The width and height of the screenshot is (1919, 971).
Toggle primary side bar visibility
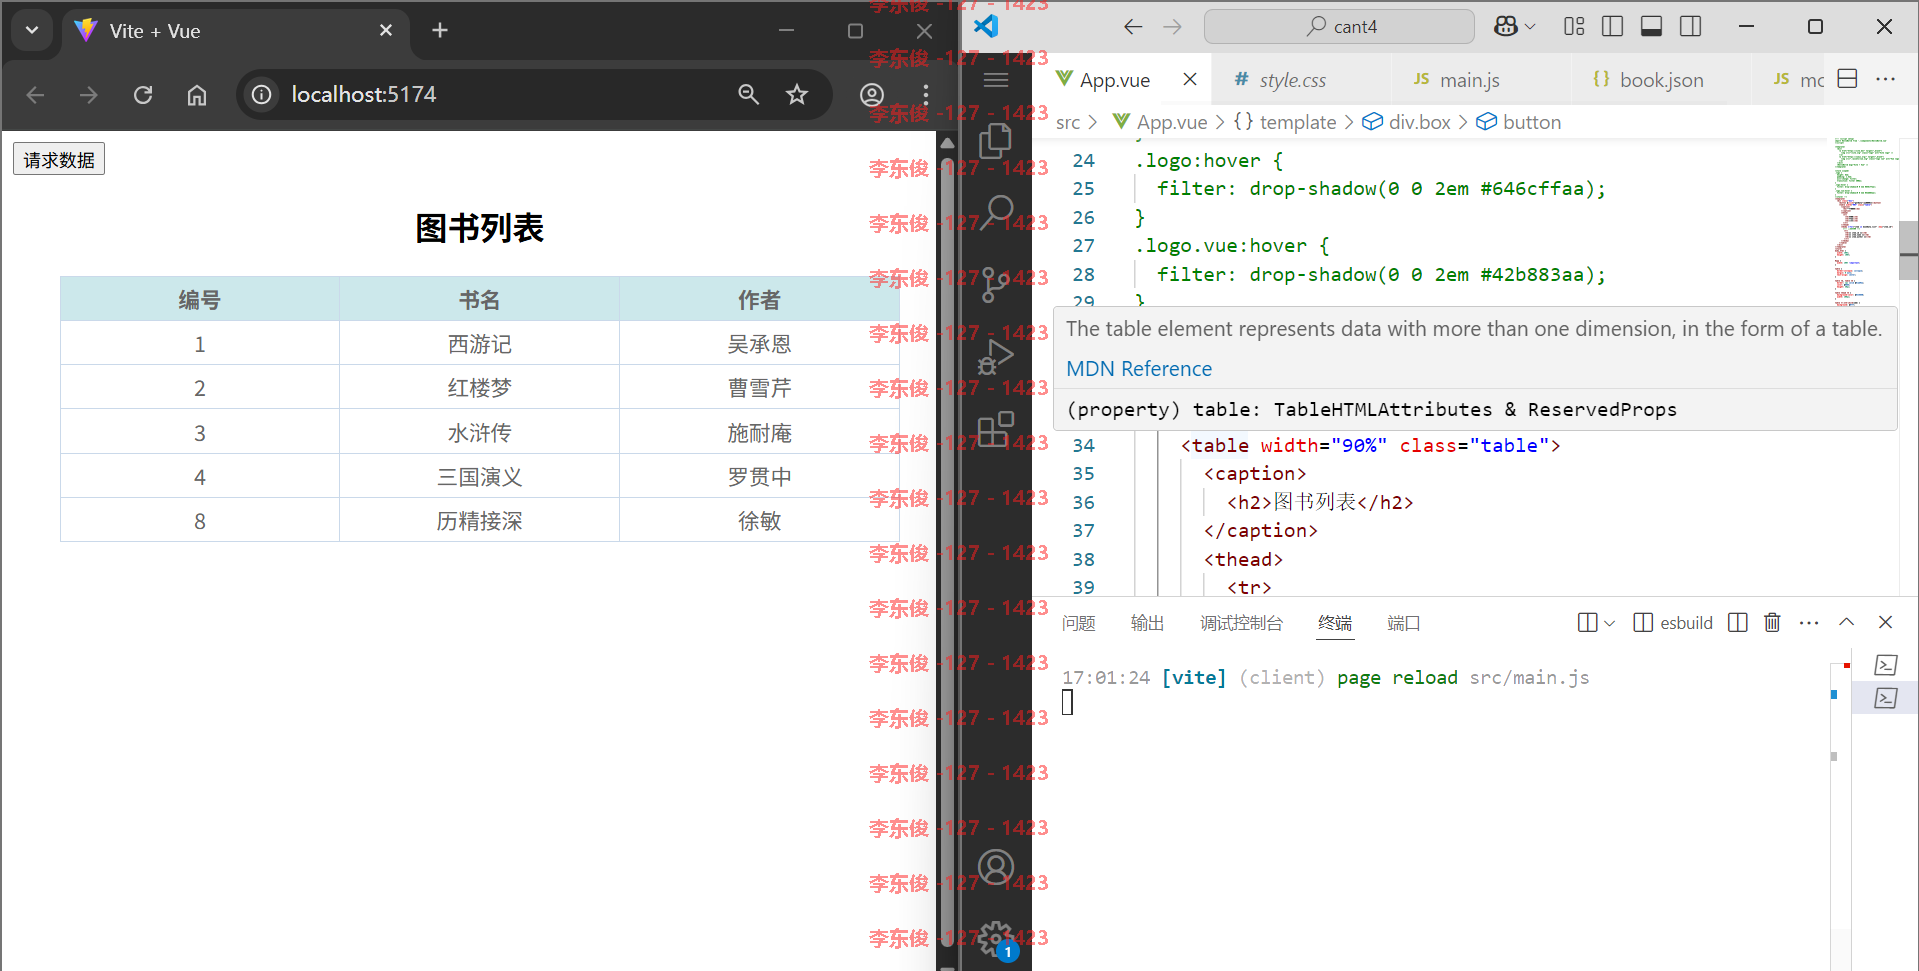1613,27
